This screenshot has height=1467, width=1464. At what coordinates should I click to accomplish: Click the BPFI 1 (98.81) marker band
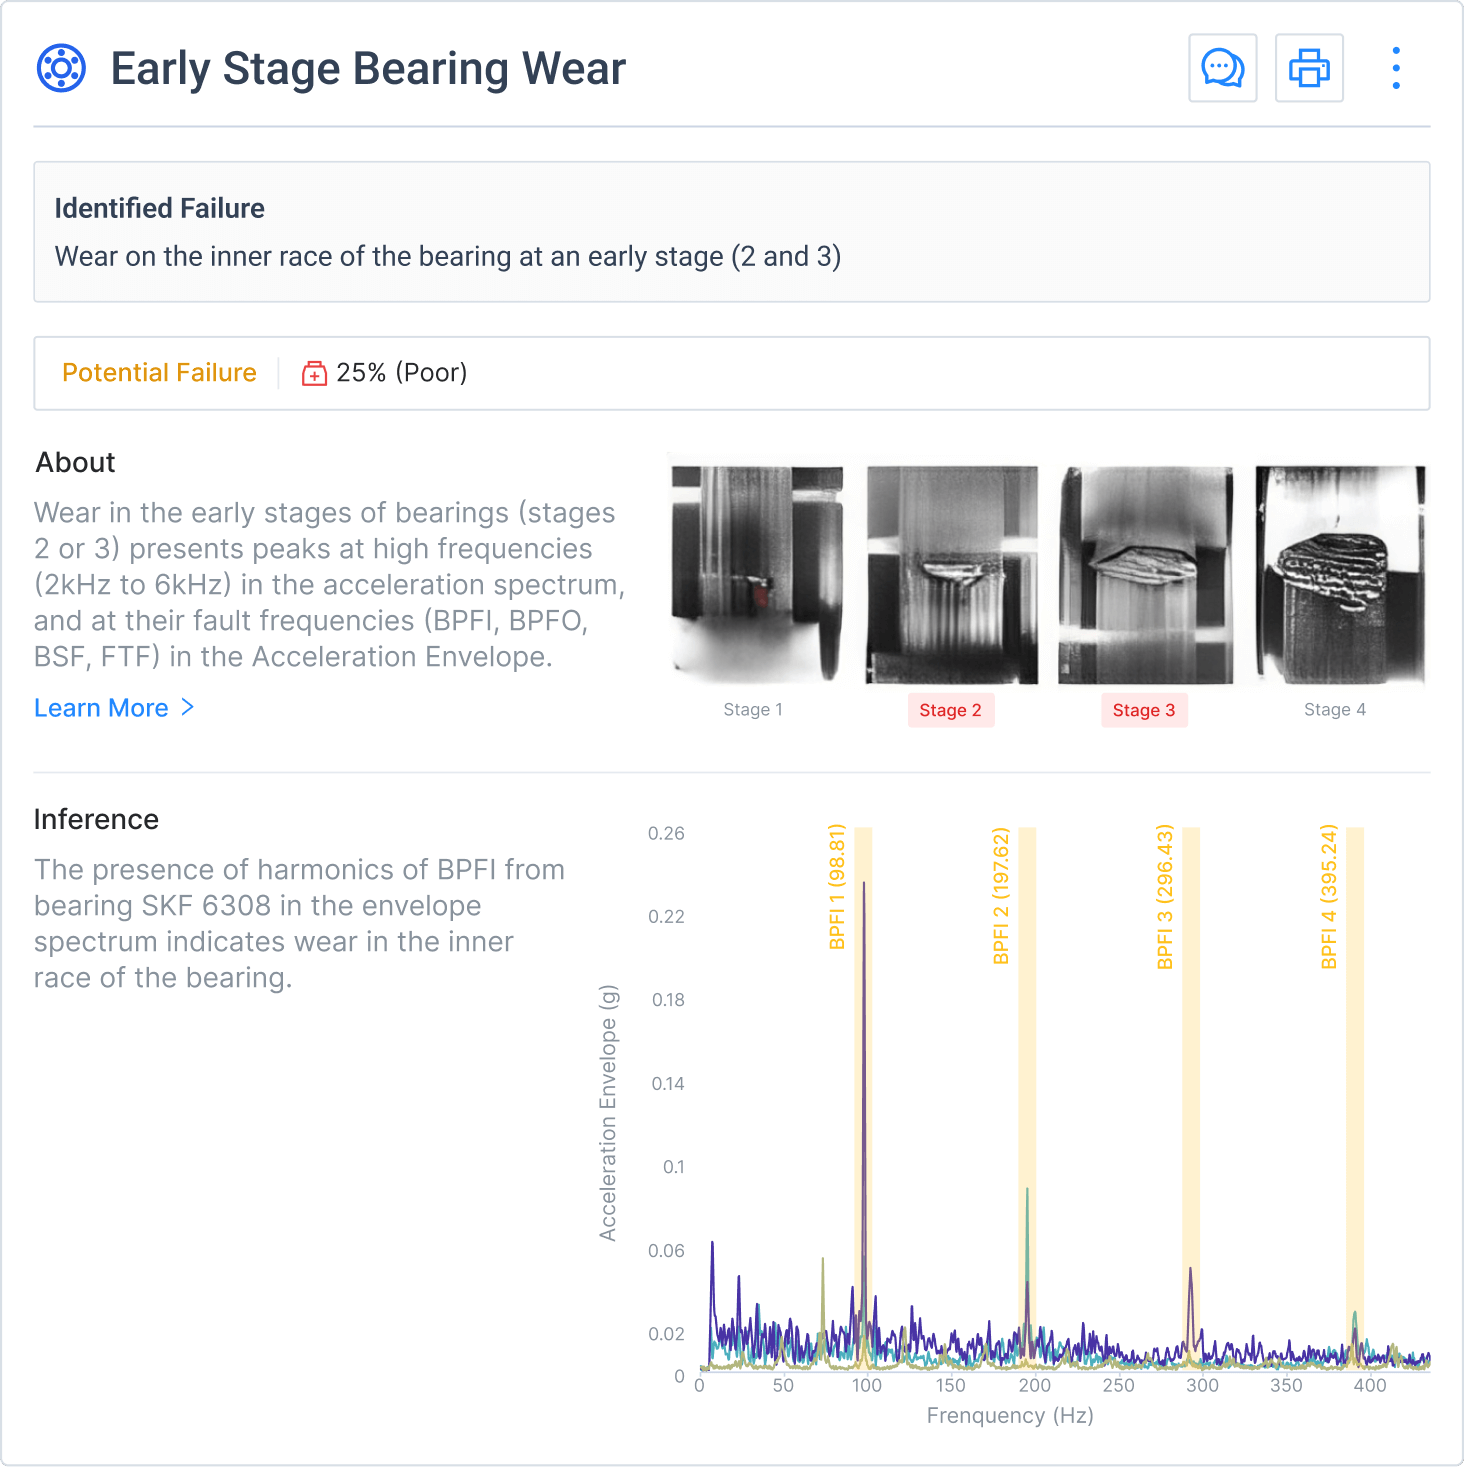pyautogui.click(x=866, y=1100)
